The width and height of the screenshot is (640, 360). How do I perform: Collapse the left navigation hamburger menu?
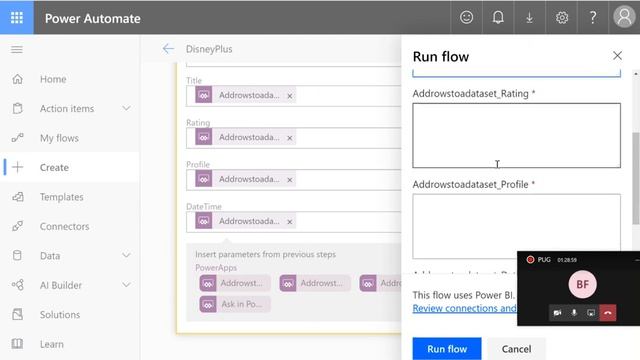[x=17, y=50]
